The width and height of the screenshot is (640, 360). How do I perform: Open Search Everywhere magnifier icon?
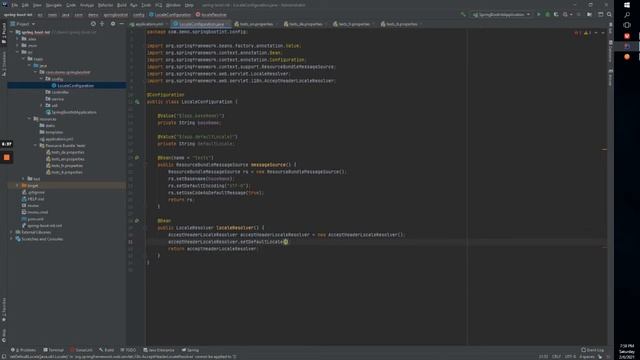click(x=609, y=14)
